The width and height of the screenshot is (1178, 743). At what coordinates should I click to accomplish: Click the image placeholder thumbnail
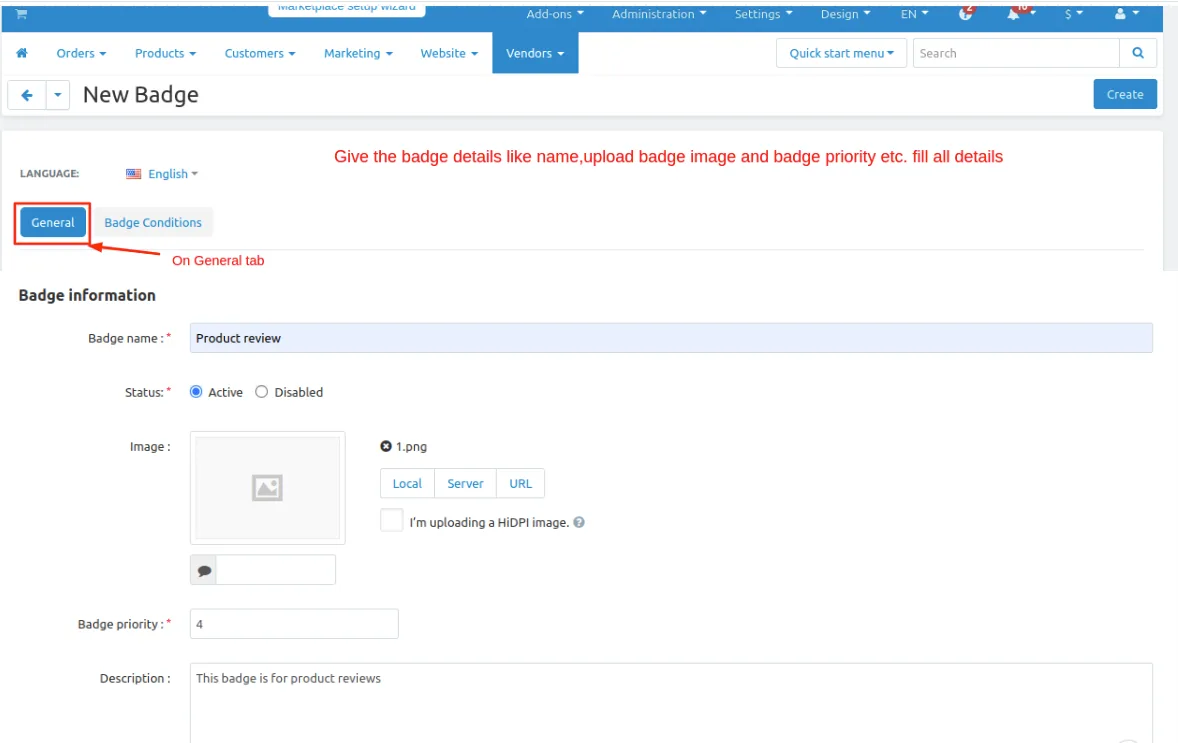pyautogui.click(x=267, y=488)
